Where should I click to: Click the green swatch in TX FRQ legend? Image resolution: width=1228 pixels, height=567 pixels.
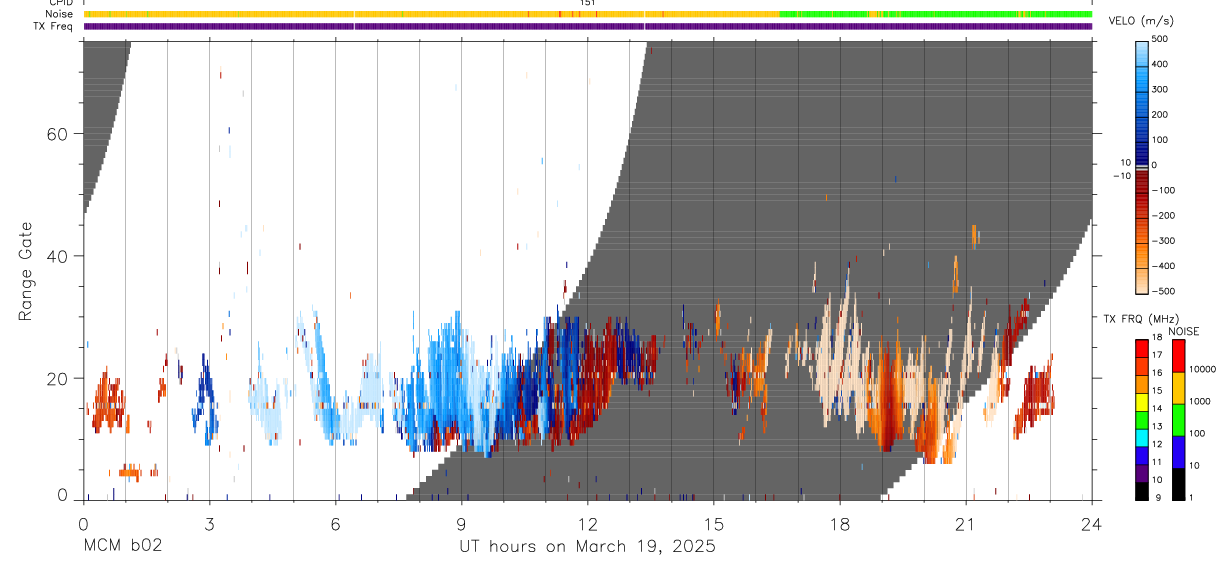[1141, 418]
